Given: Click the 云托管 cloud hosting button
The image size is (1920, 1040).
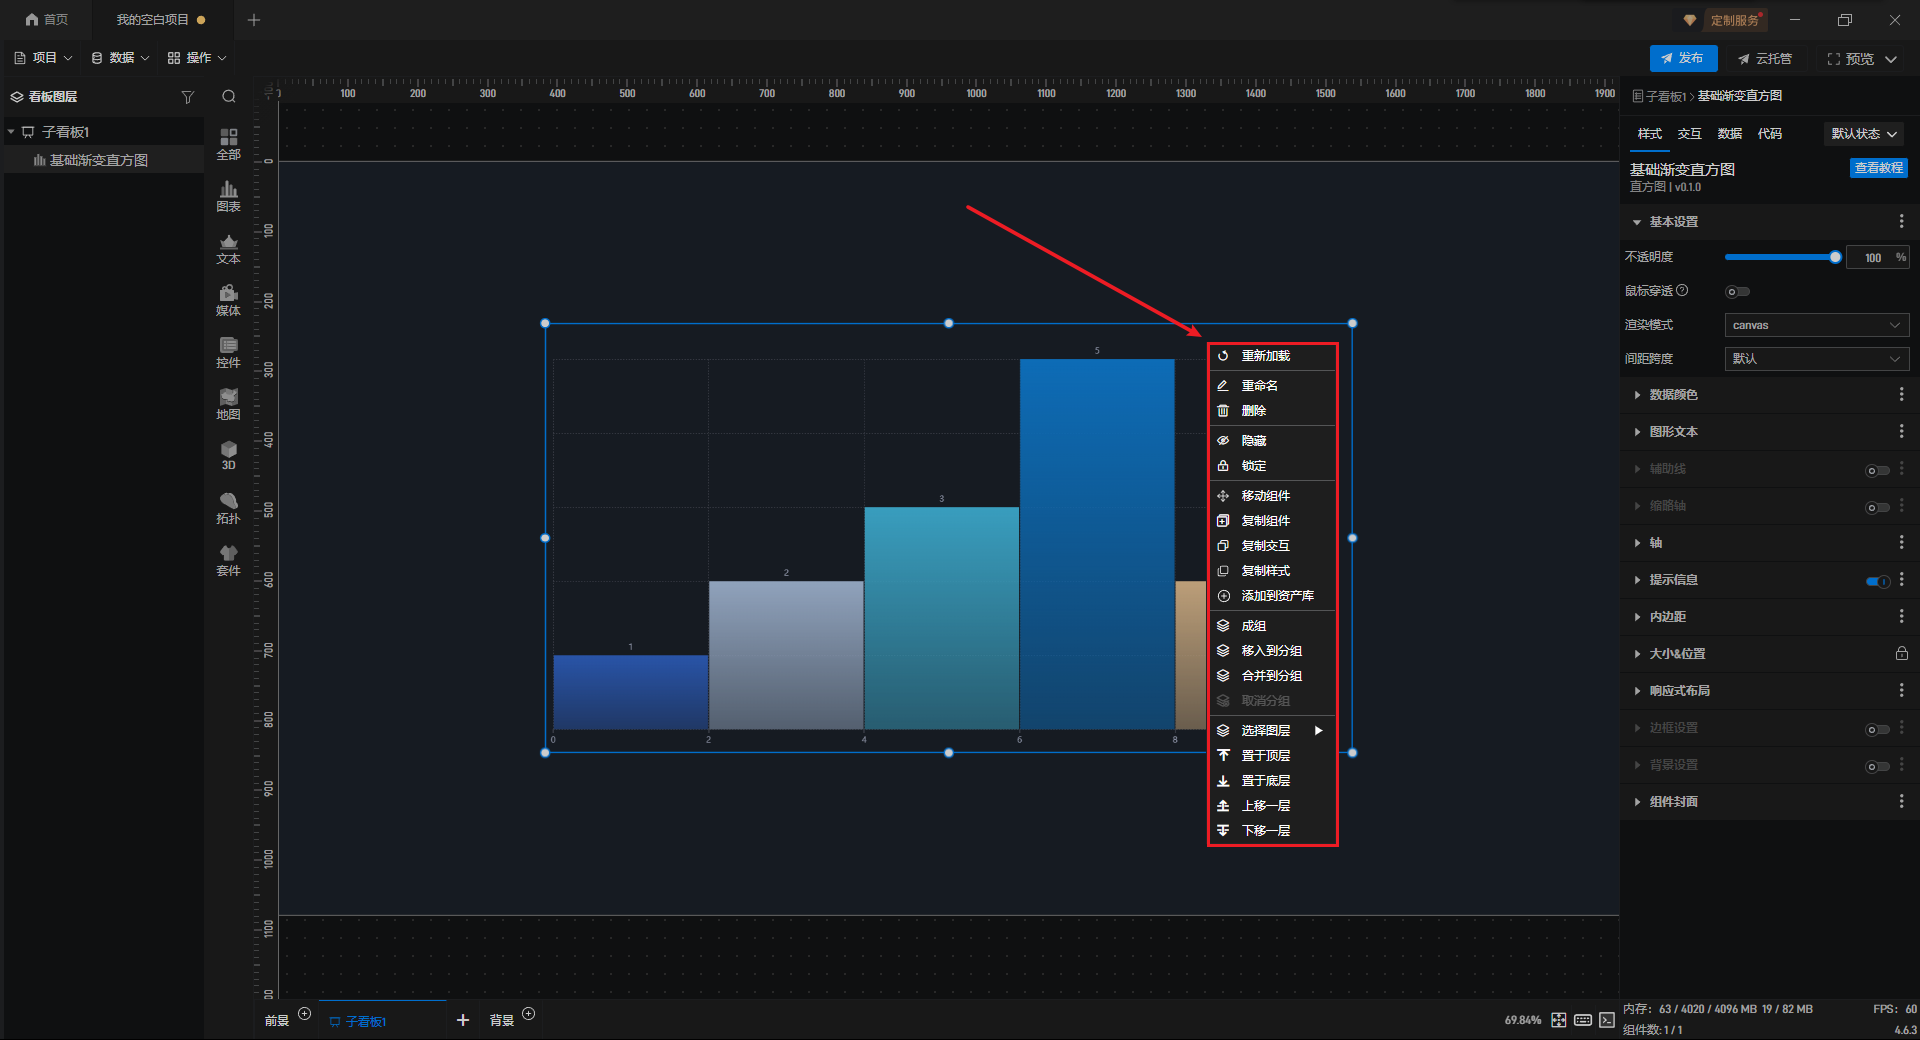Looking at the screenshot, I should (x=1765, y=59).
